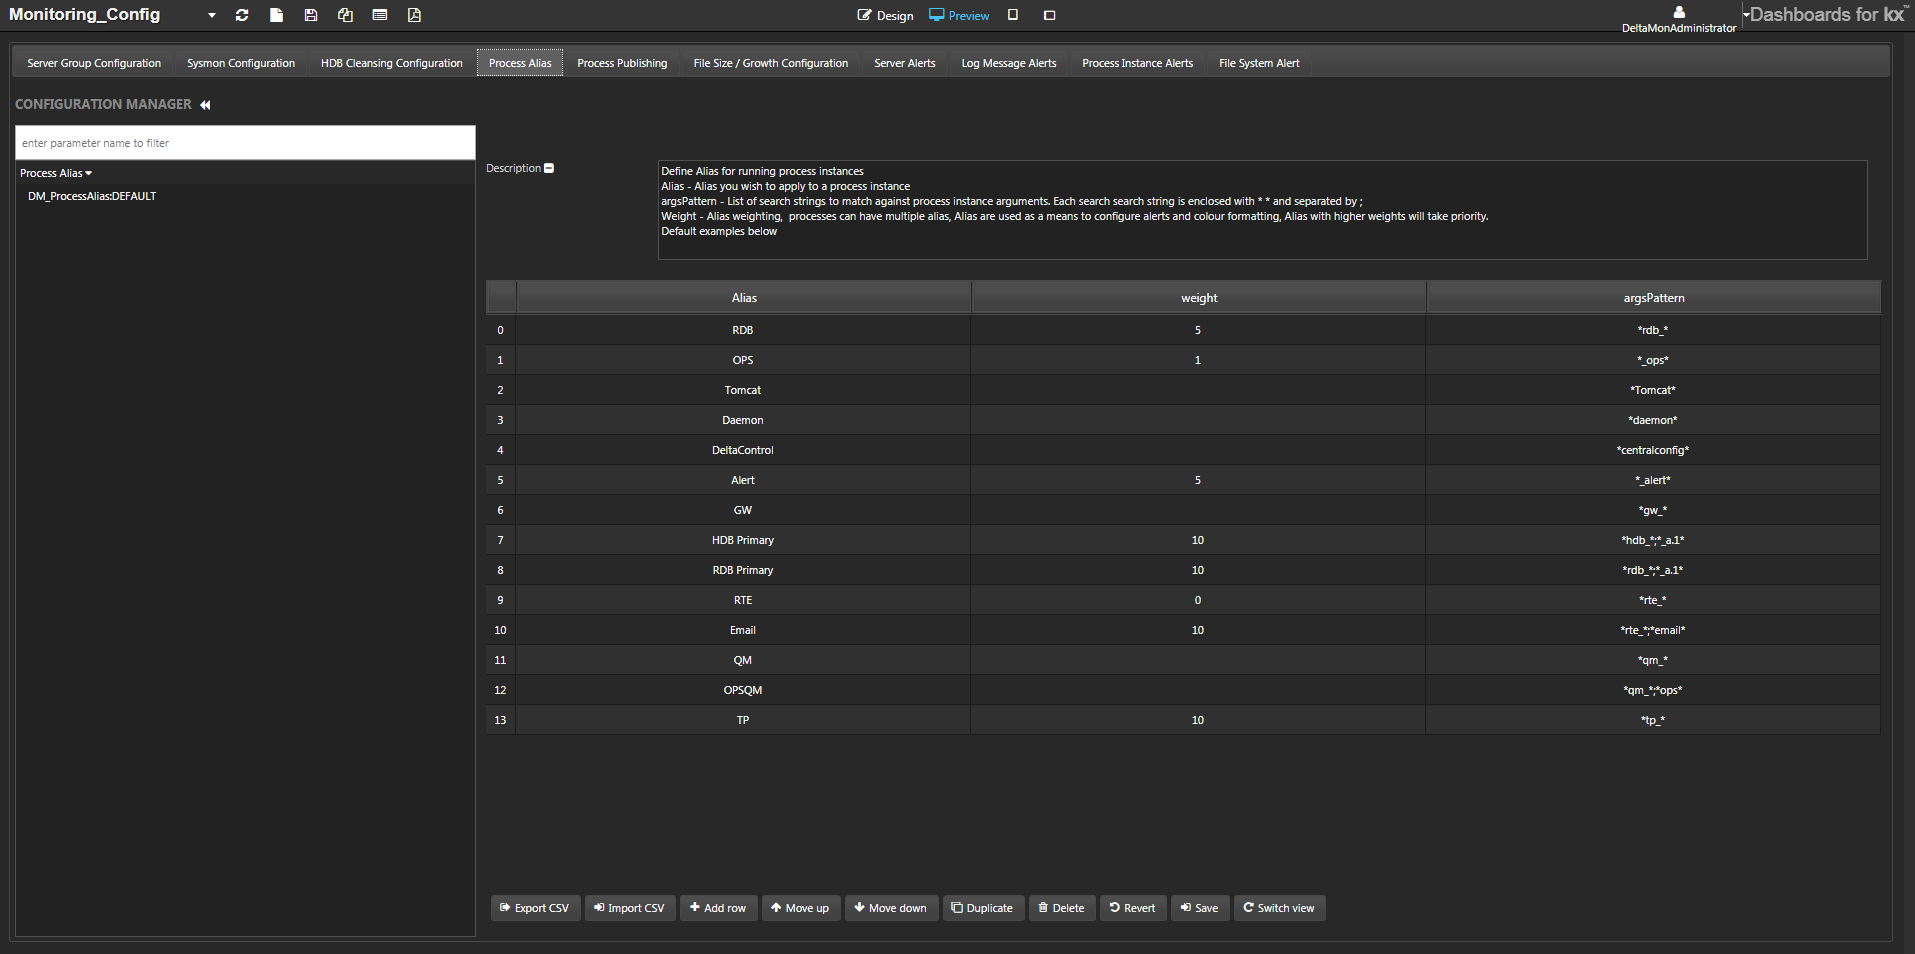
Task: Open DeltaMonAdministrator user menu
Action: click(1679, 19)
